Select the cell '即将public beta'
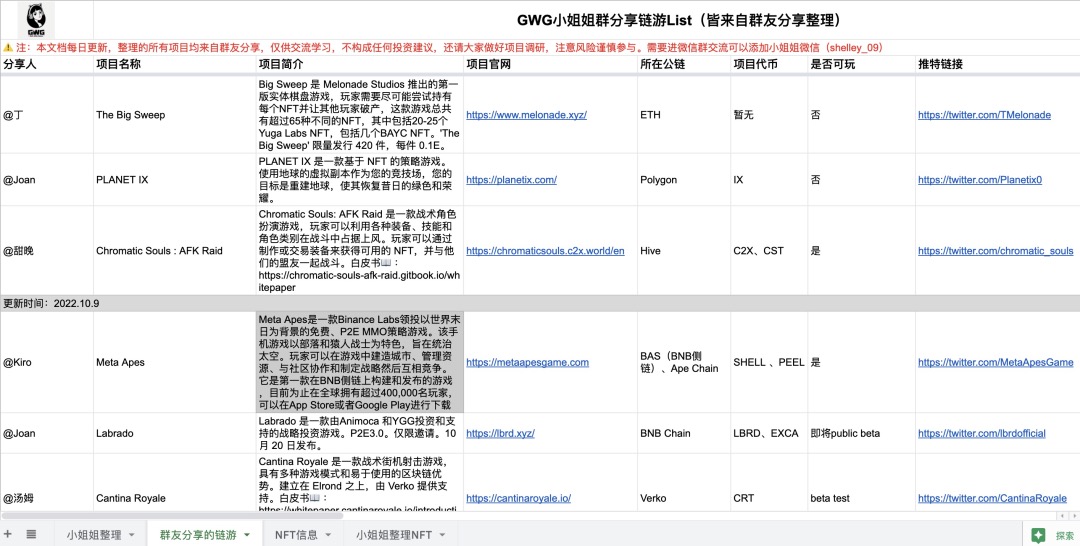Viewport: 1080px width, 546px height. tap(861, 433)
